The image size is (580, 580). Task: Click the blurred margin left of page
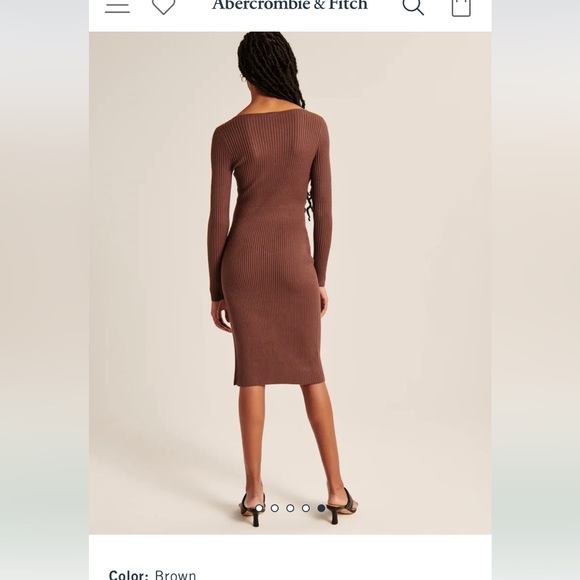pyautogui.click(x=44, y=290)
